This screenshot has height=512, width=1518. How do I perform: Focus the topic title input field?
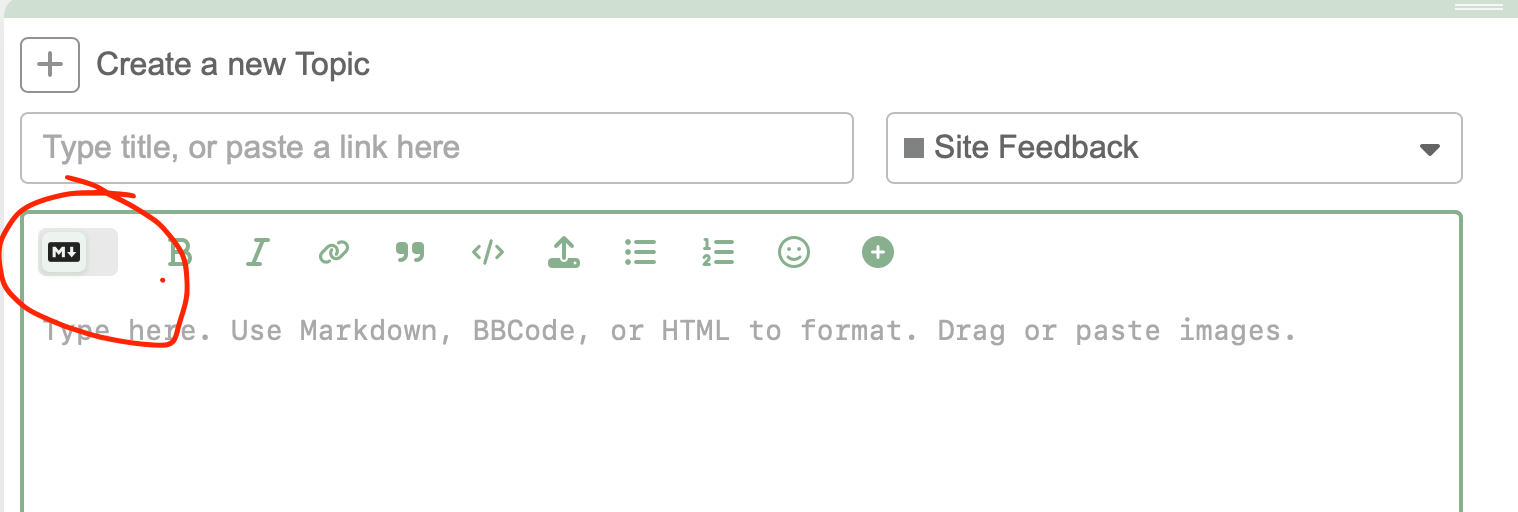(437, 148)
